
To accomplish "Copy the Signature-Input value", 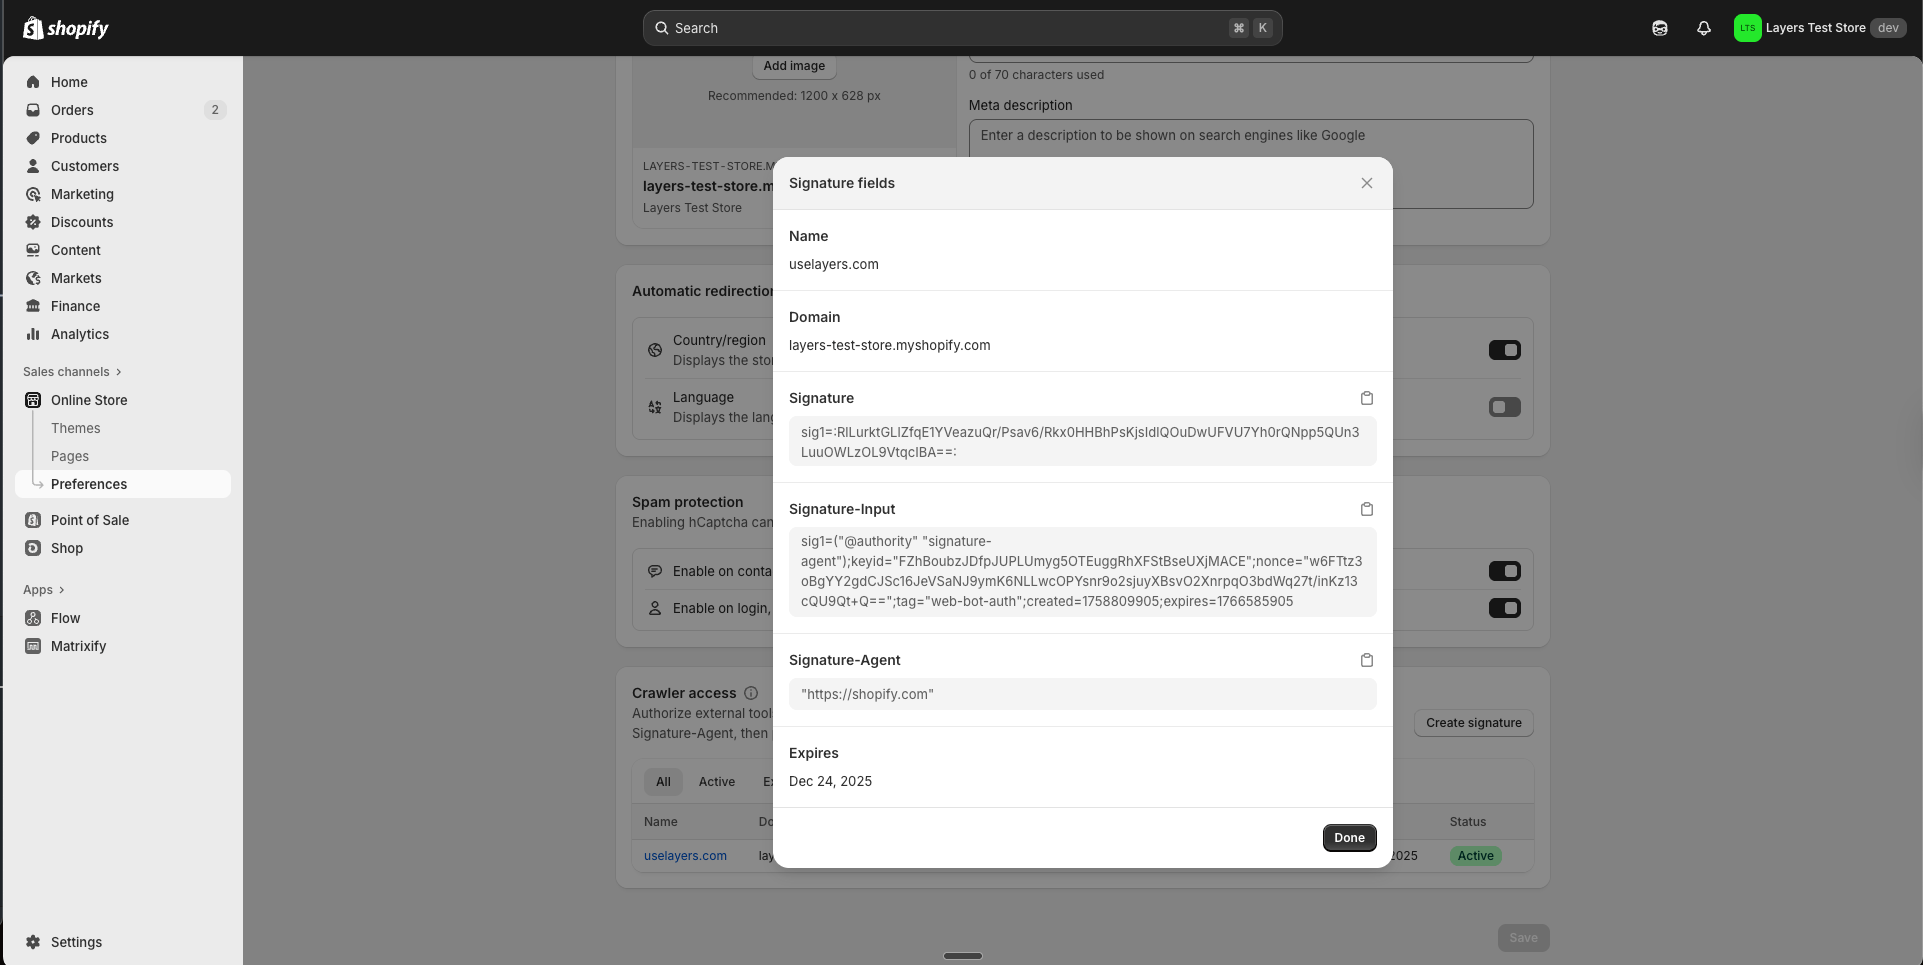I will coord(1367,509).
